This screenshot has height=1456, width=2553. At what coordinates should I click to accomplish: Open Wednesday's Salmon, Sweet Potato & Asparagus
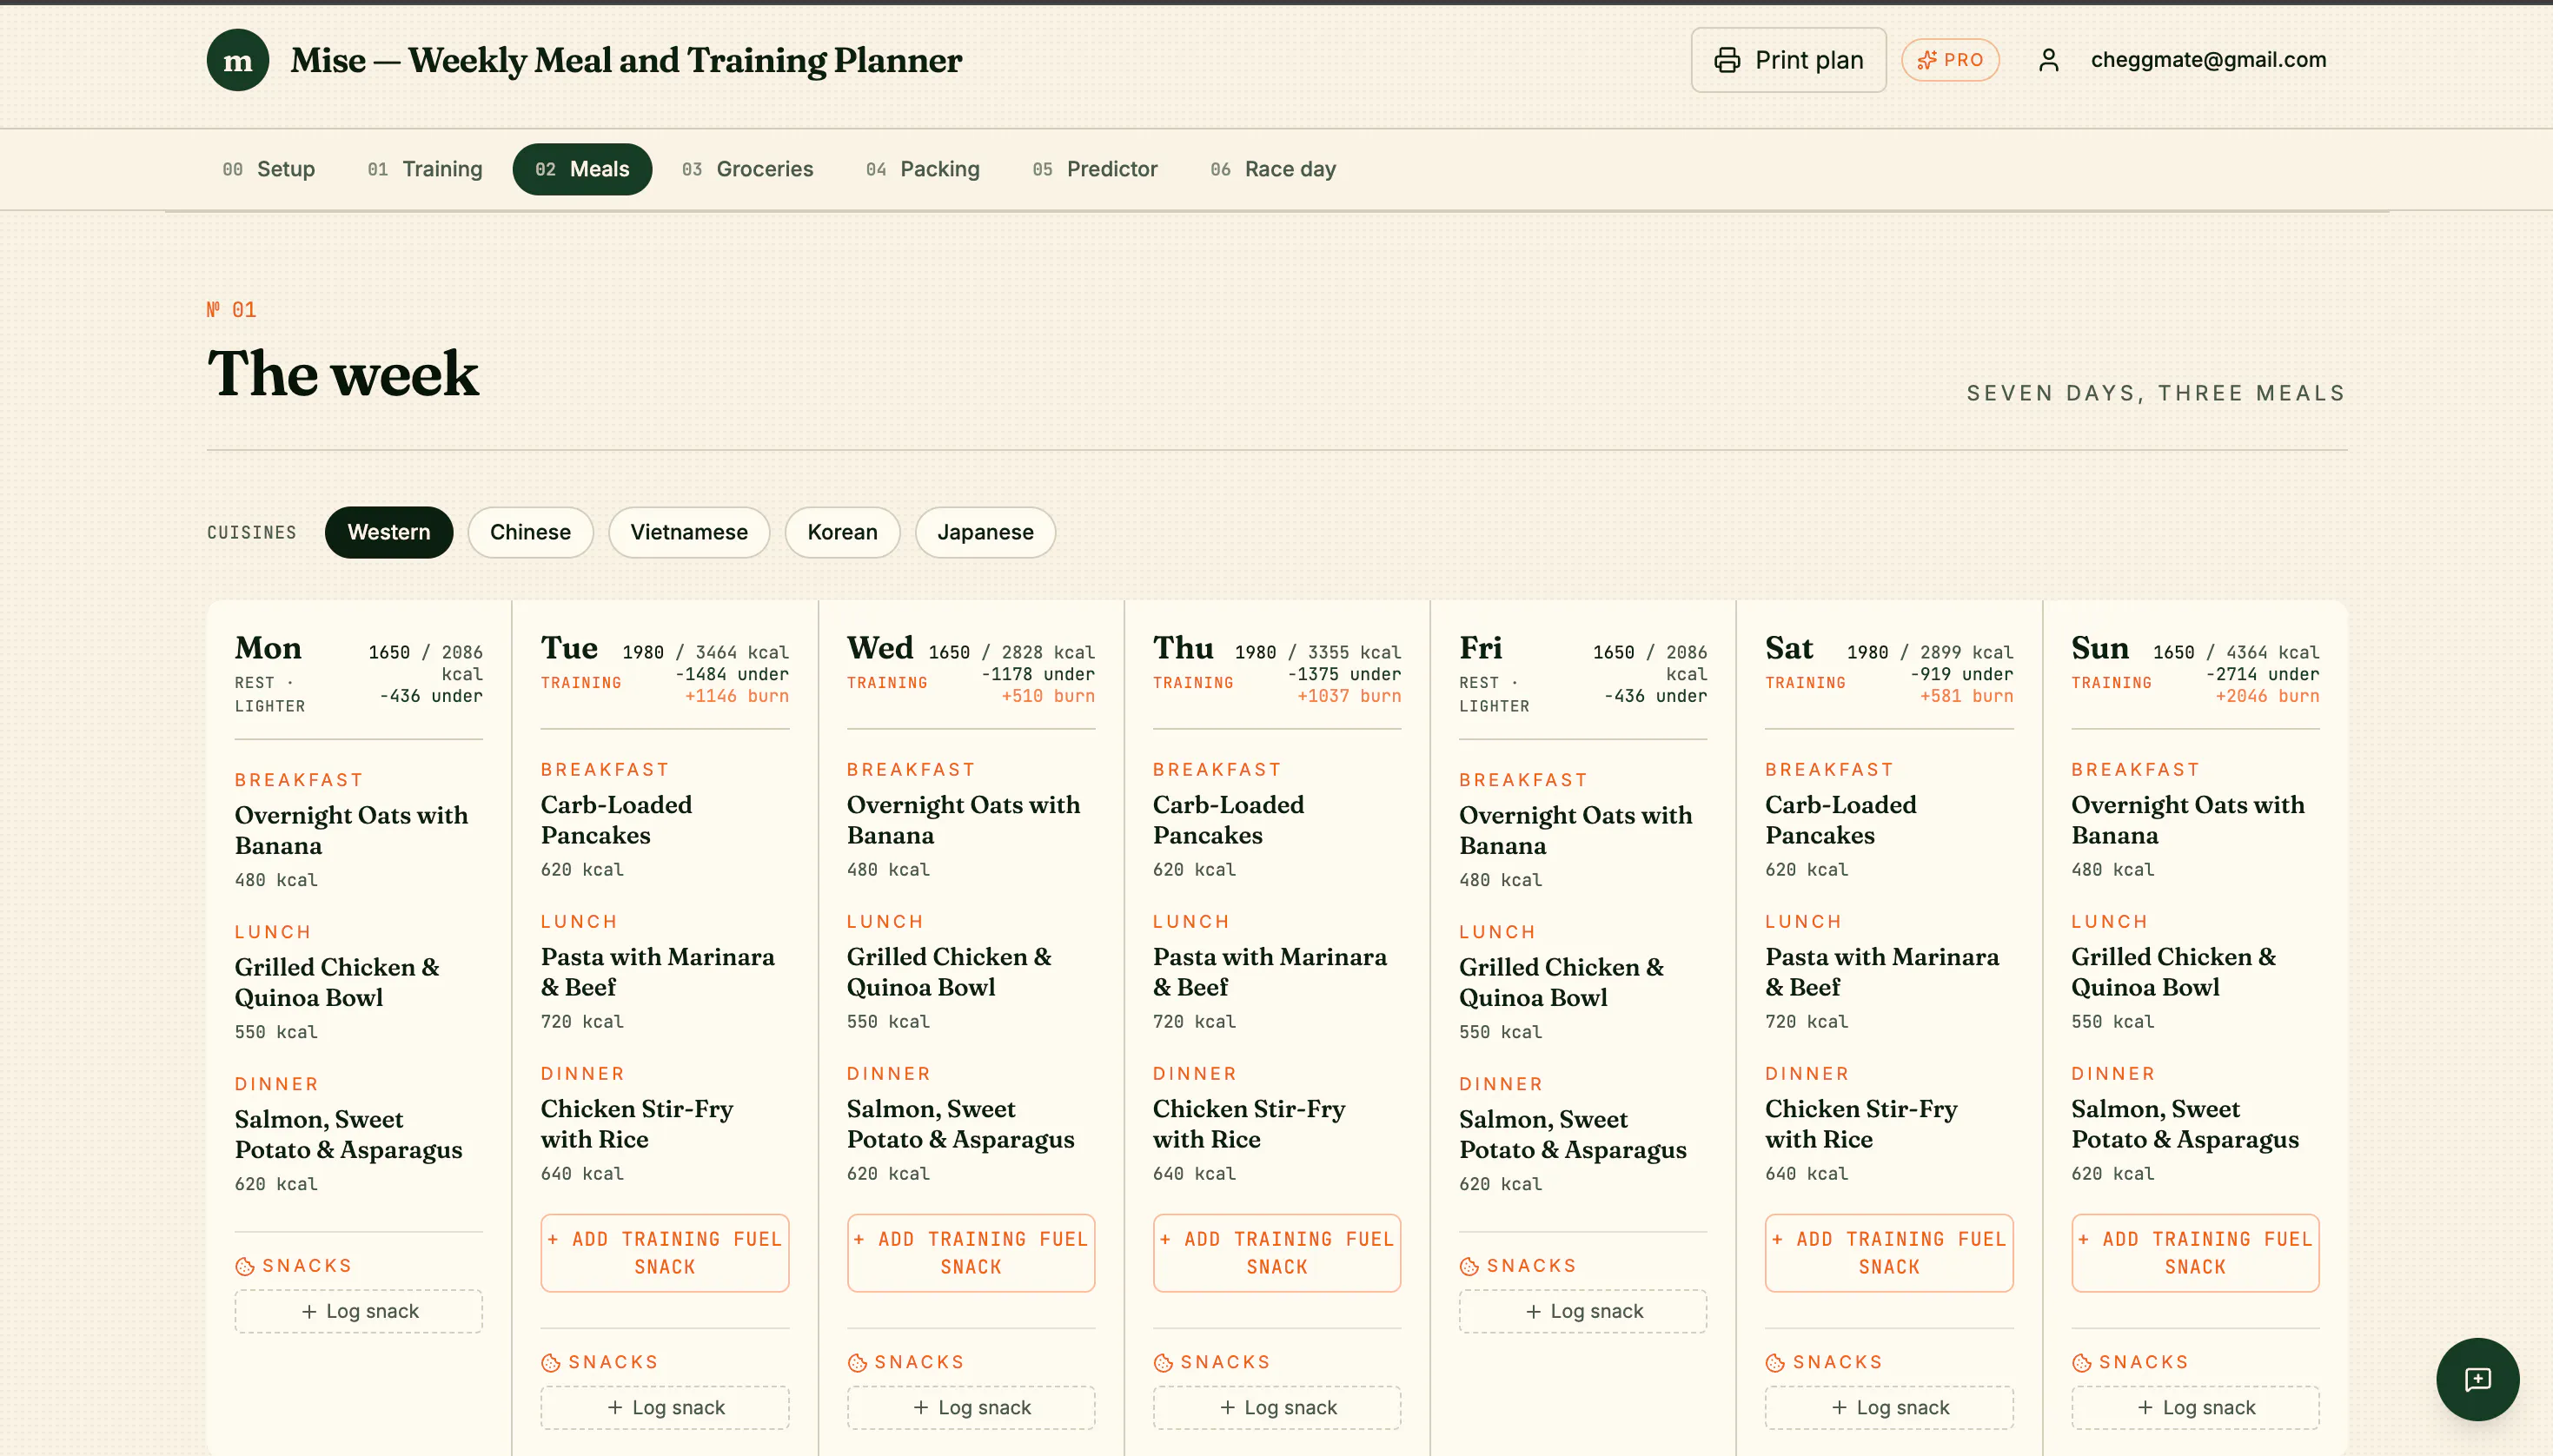point(960,1124)
